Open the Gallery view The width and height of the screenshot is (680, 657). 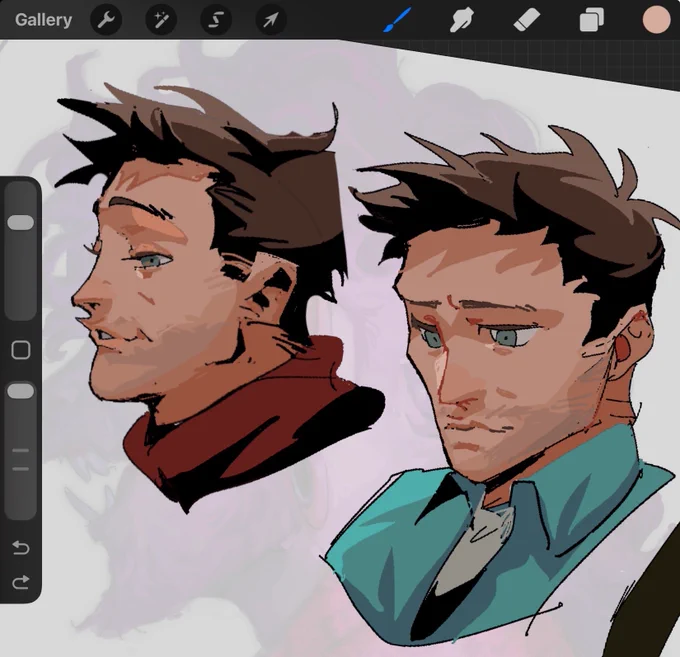(x=43, y=20)
